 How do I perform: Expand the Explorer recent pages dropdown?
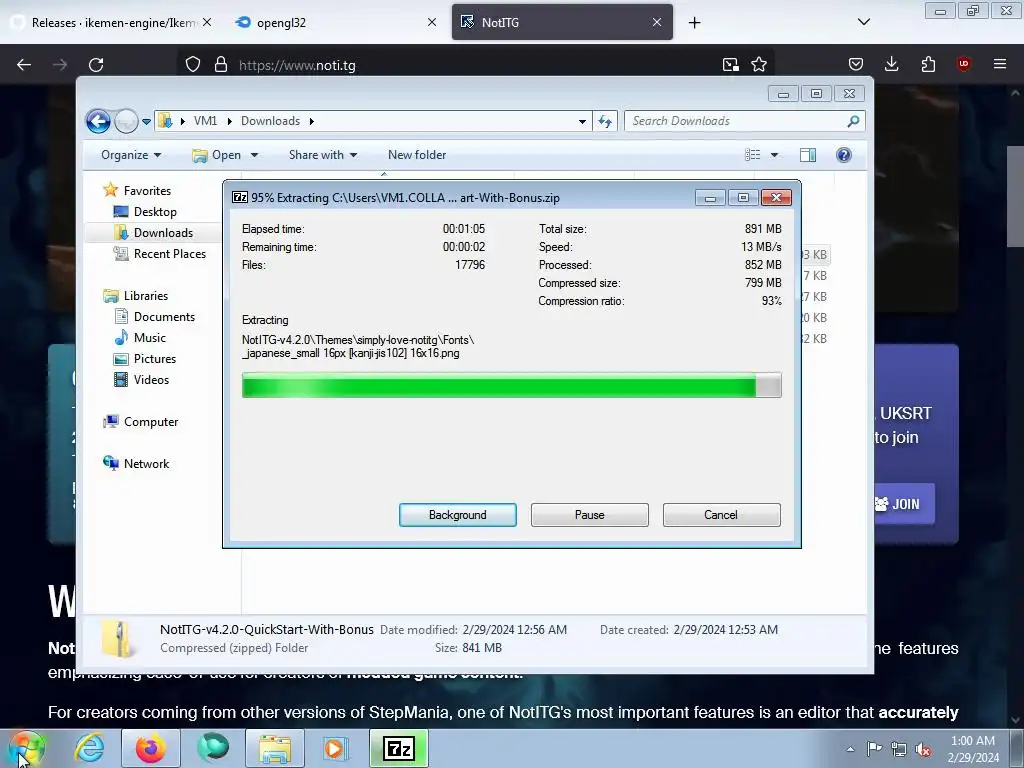tap(146, 121)
